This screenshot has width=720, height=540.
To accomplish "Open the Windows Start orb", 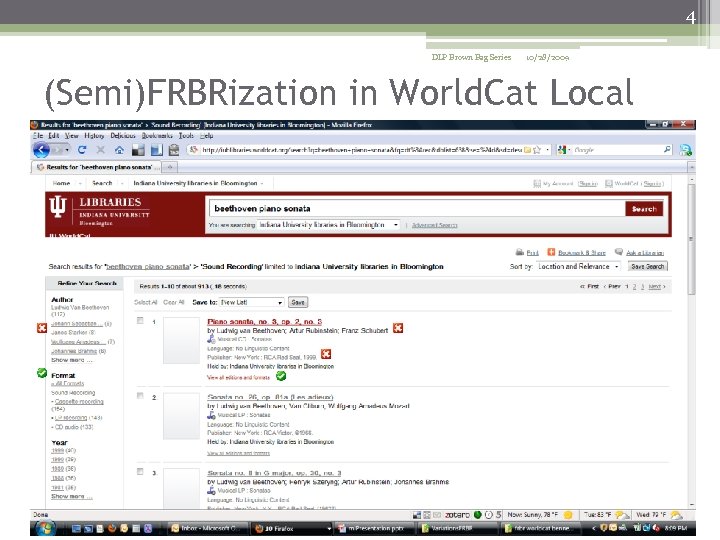I will pos(45,528).
